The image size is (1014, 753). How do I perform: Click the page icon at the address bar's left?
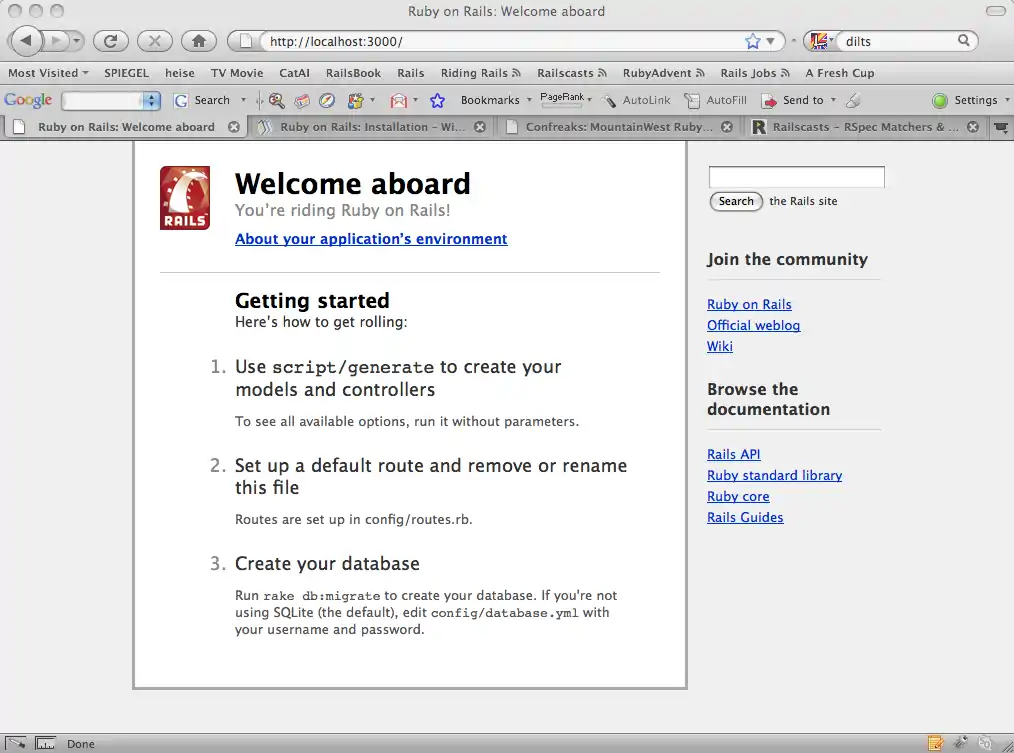tap(246, 41)
